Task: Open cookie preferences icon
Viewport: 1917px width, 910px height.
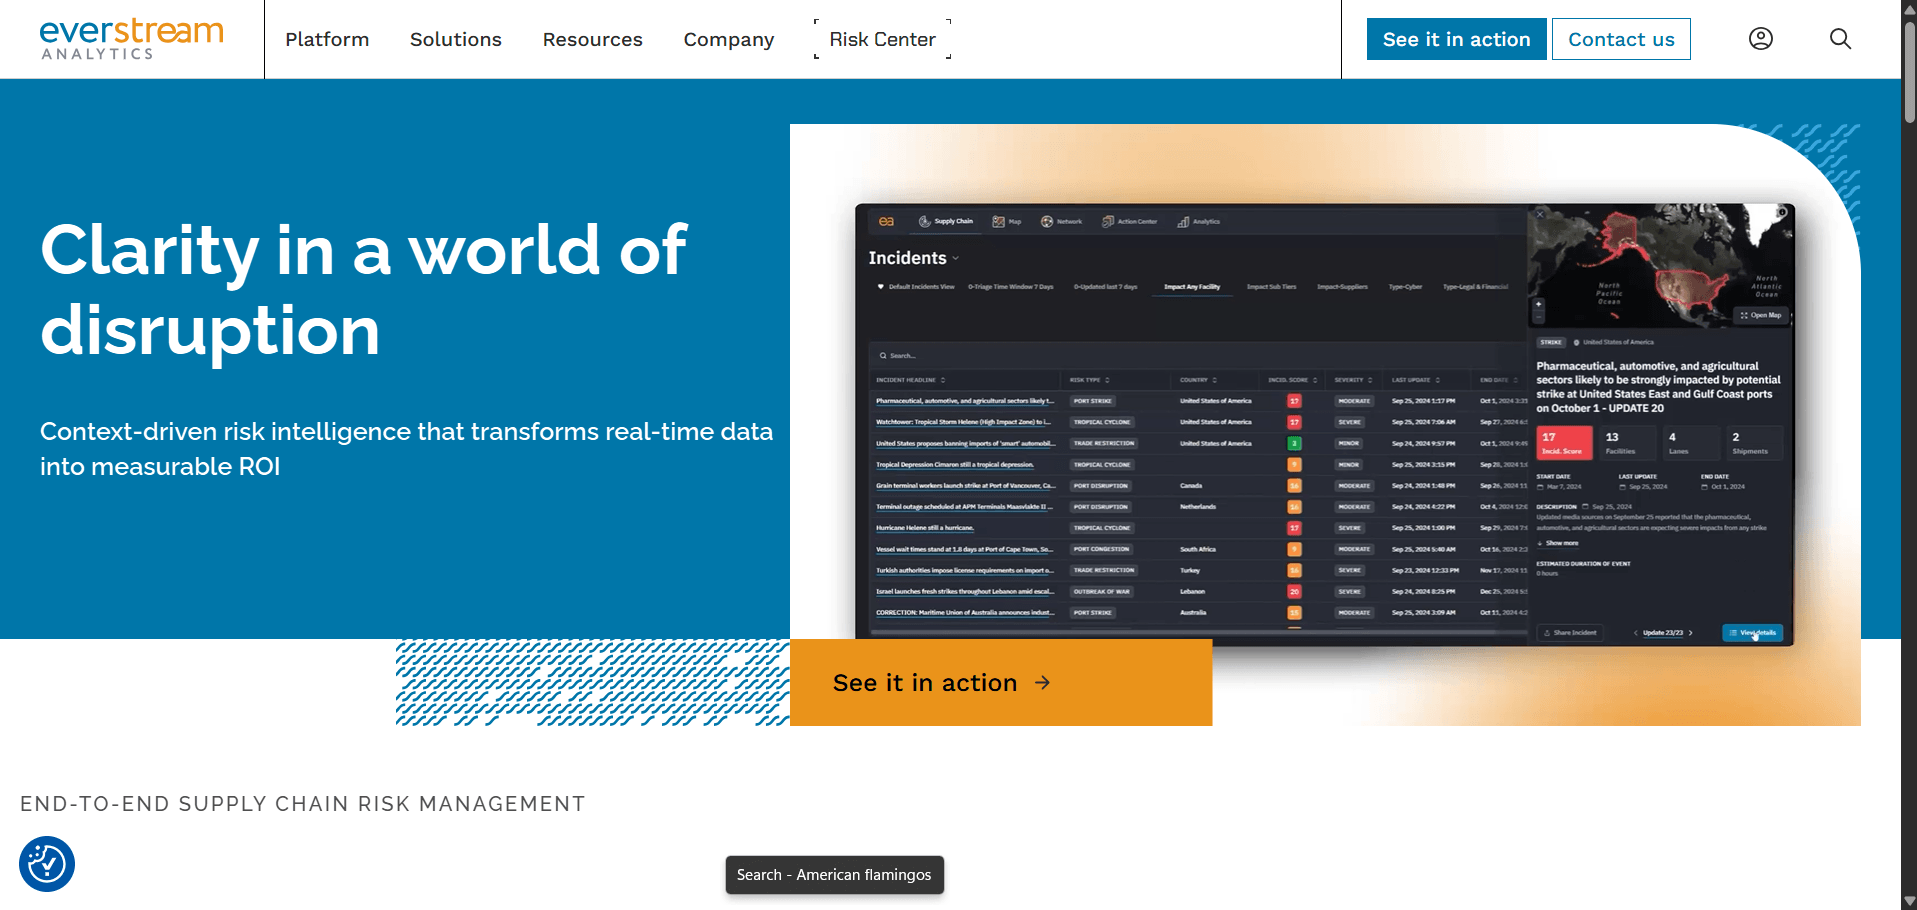Action: tap(47, 864)
